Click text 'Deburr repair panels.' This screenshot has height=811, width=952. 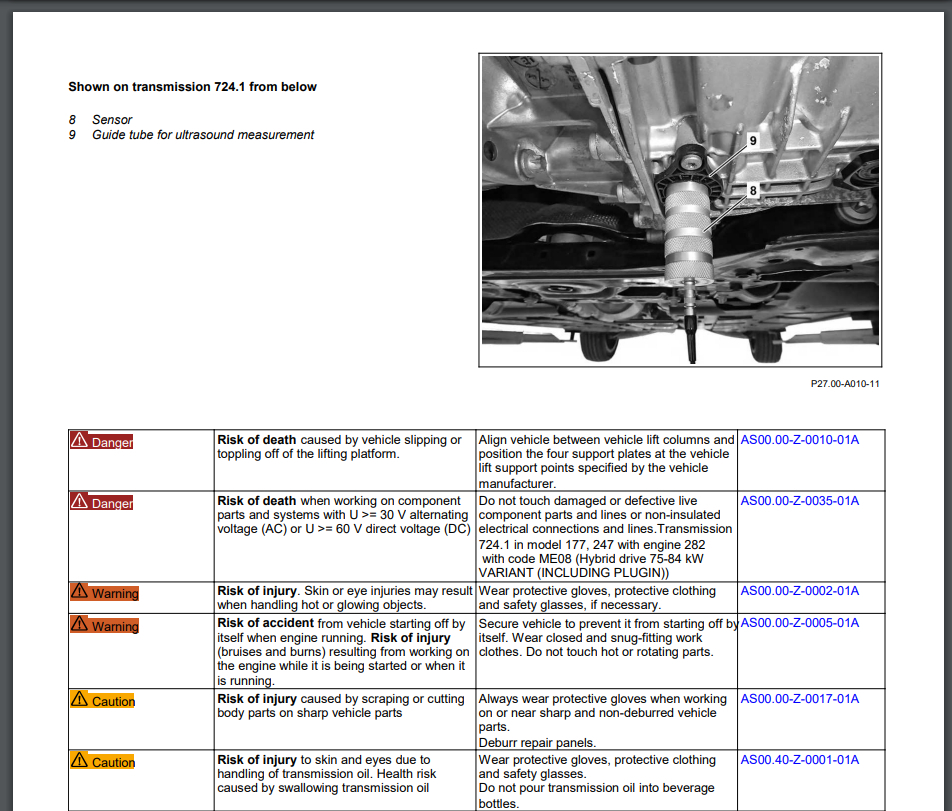coord(537,742)
